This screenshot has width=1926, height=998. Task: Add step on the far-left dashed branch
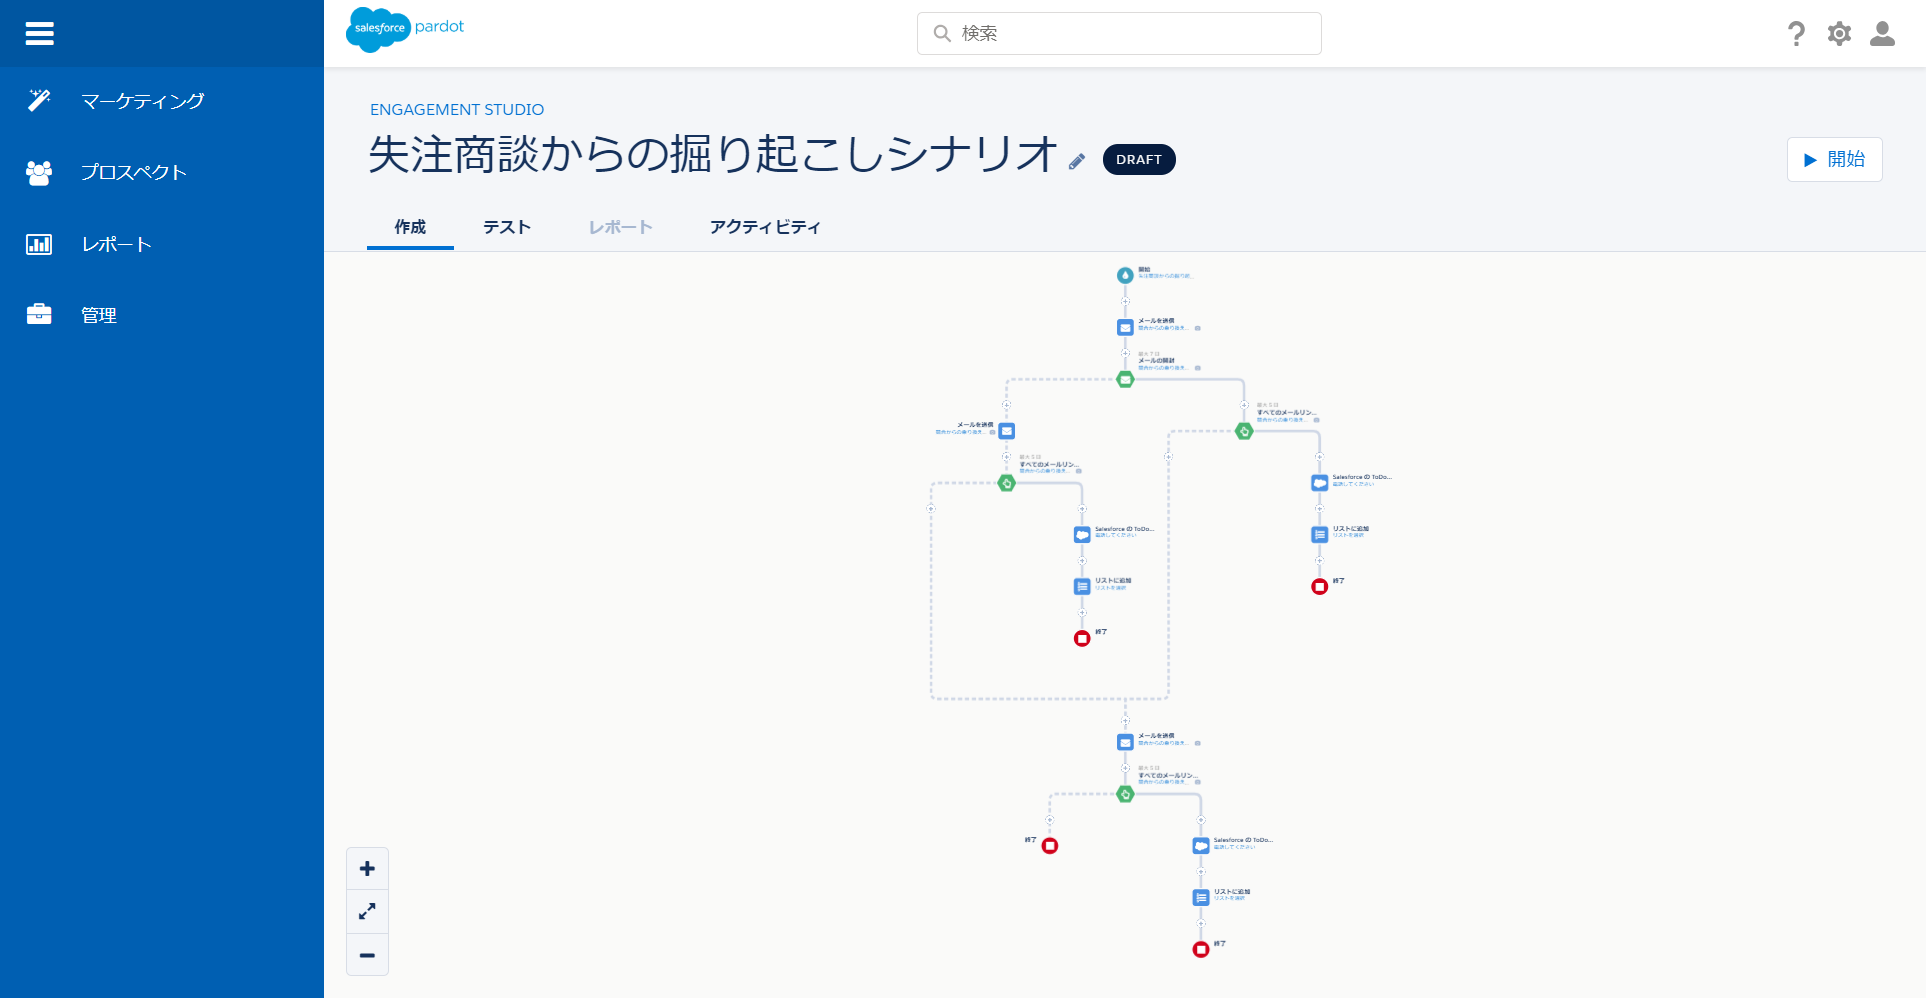[931, 509]
